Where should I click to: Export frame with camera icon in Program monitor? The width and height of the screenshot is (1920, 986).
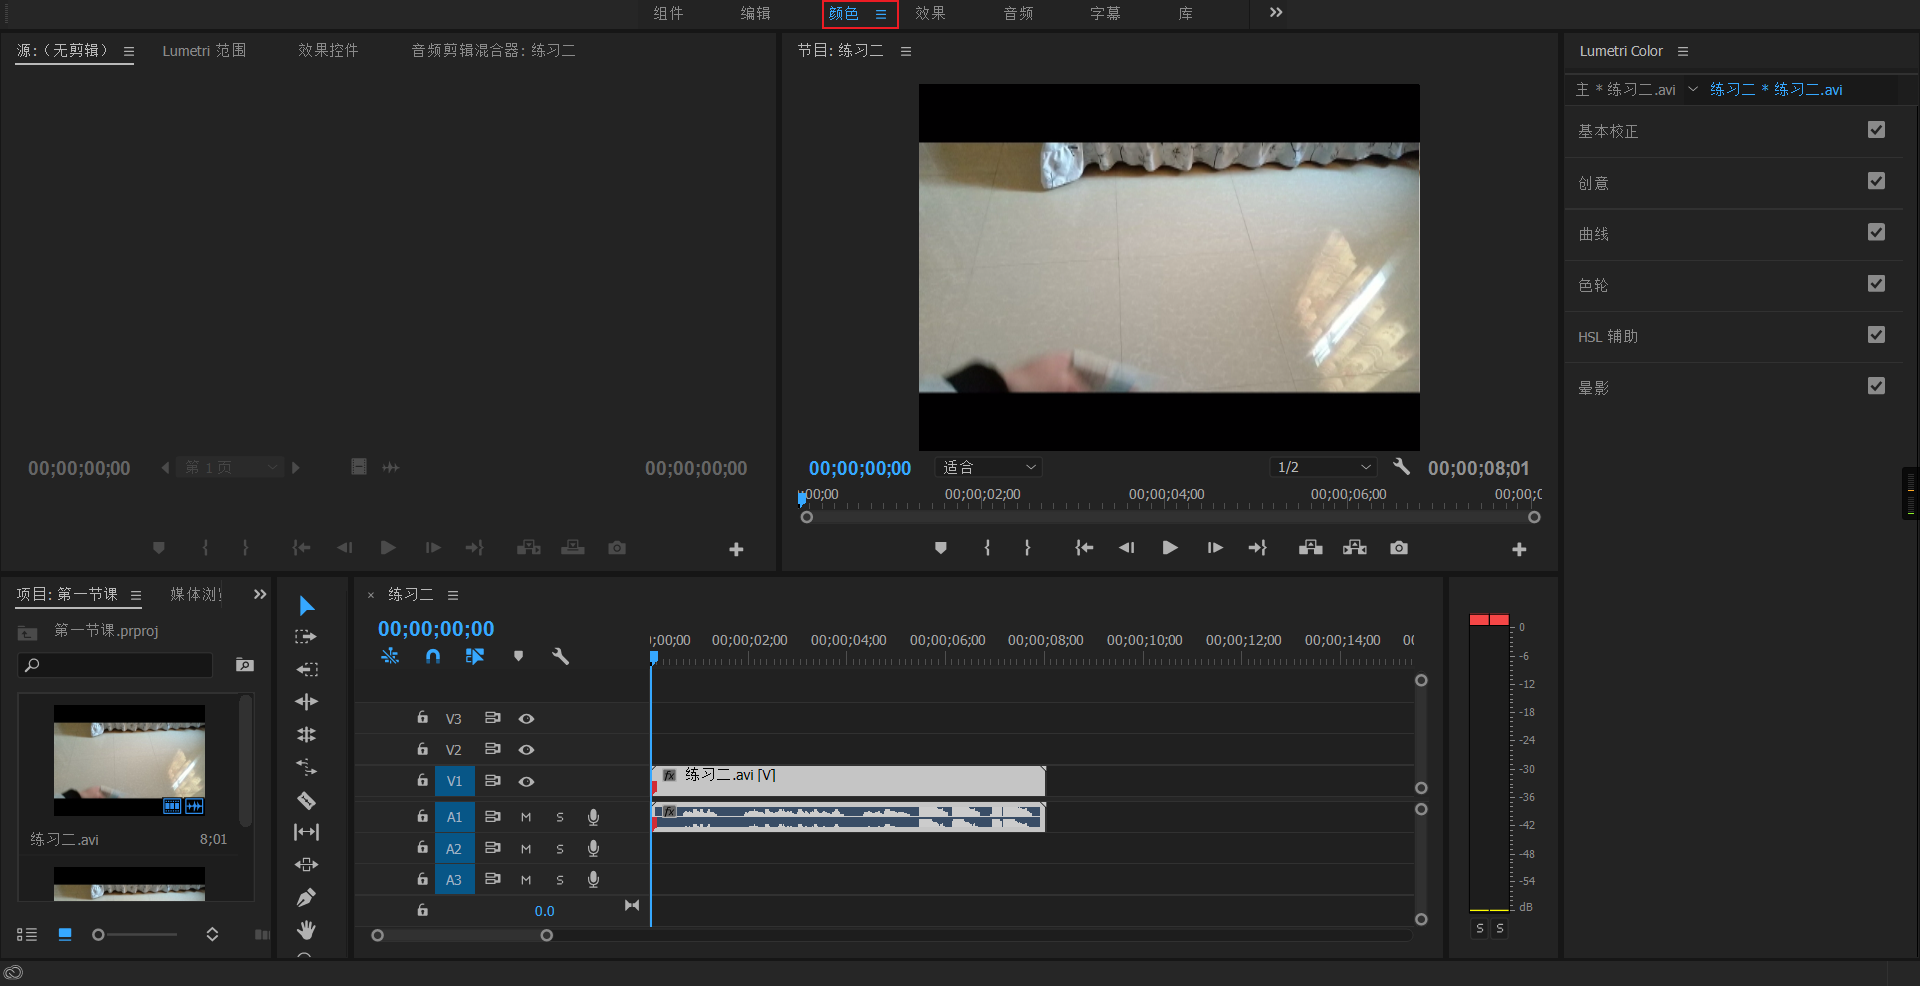tap(1399, 548)
